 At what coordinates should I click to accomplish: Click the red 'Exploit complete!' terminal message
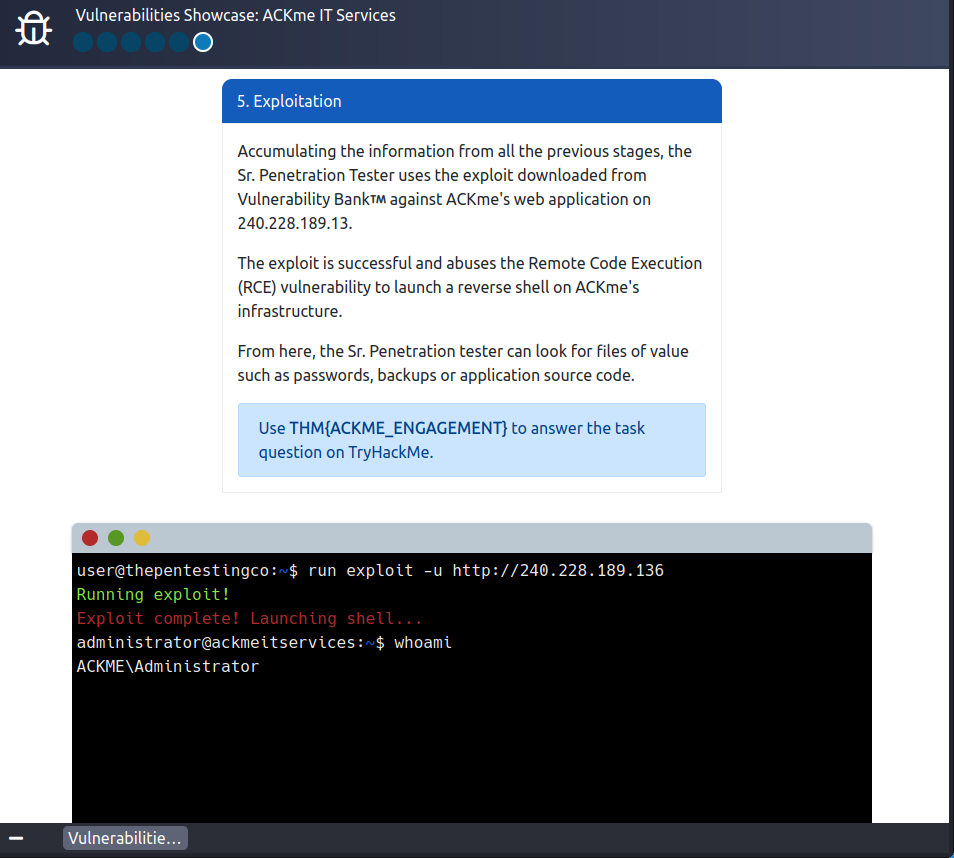coord(249,619)
